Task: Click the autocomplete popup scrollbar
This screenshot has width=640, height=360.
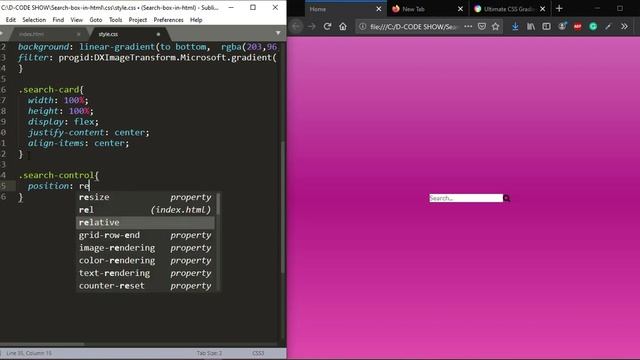Action: tap(218, 204)
